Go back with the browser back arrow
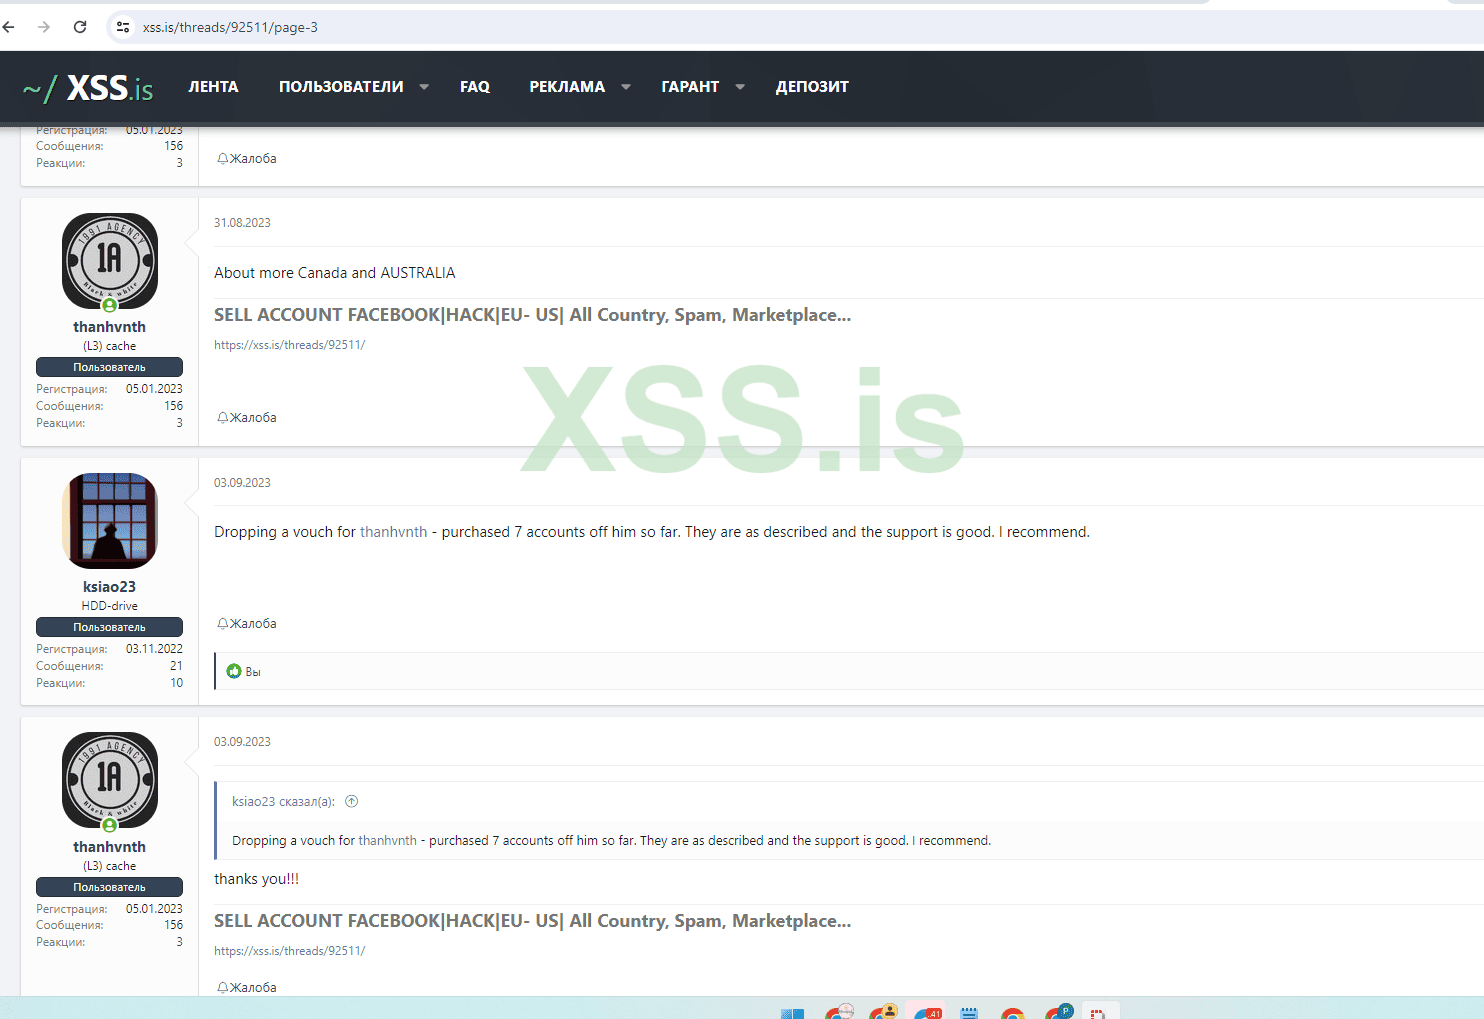This screenshot has height=1019, width=1484. pyautogui.click(x=9, y=27)
